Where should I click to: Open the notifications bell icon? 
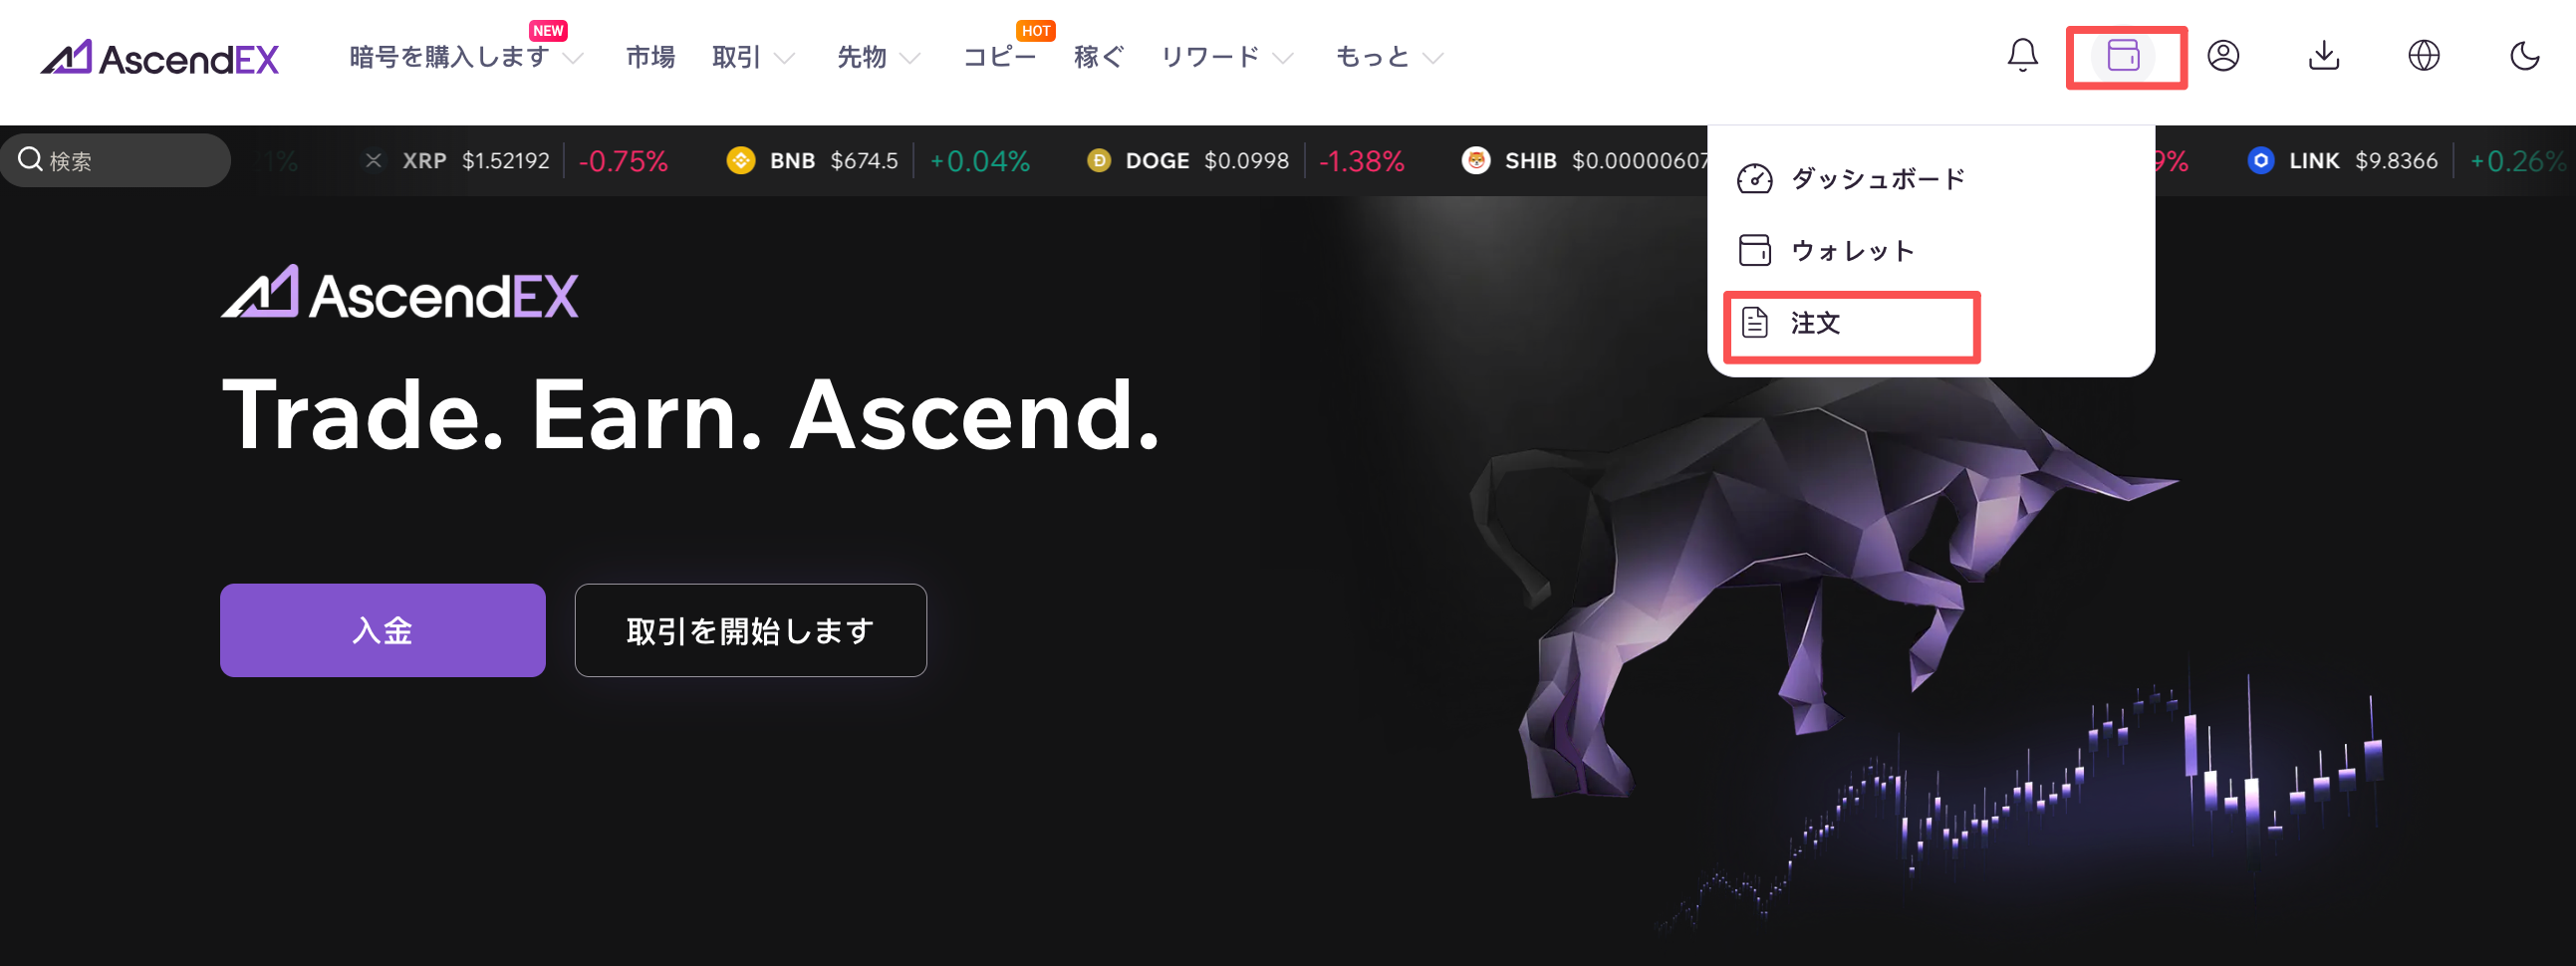point(2022,55)
